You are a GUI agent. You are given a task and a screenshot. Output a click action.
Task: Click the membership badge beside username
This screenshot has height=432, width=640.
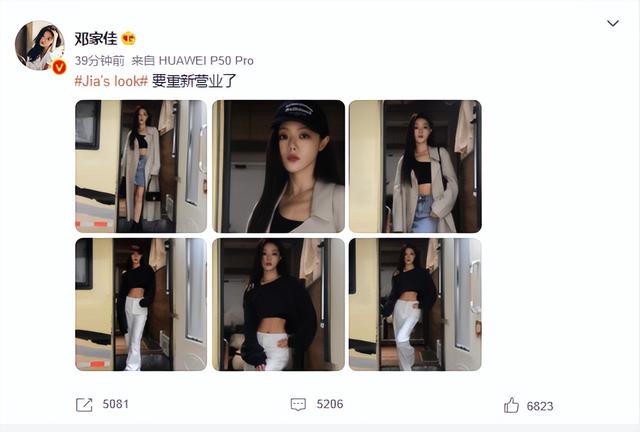pyautogui.click(x=129, y=39)
